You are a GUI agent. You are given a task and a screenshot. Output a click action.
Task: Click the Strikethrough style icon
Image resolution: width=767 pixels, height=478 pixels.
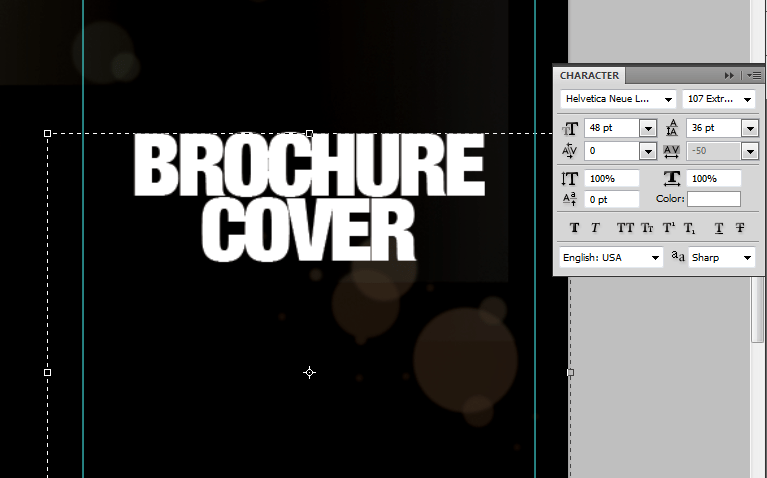[x=740, y=228]
